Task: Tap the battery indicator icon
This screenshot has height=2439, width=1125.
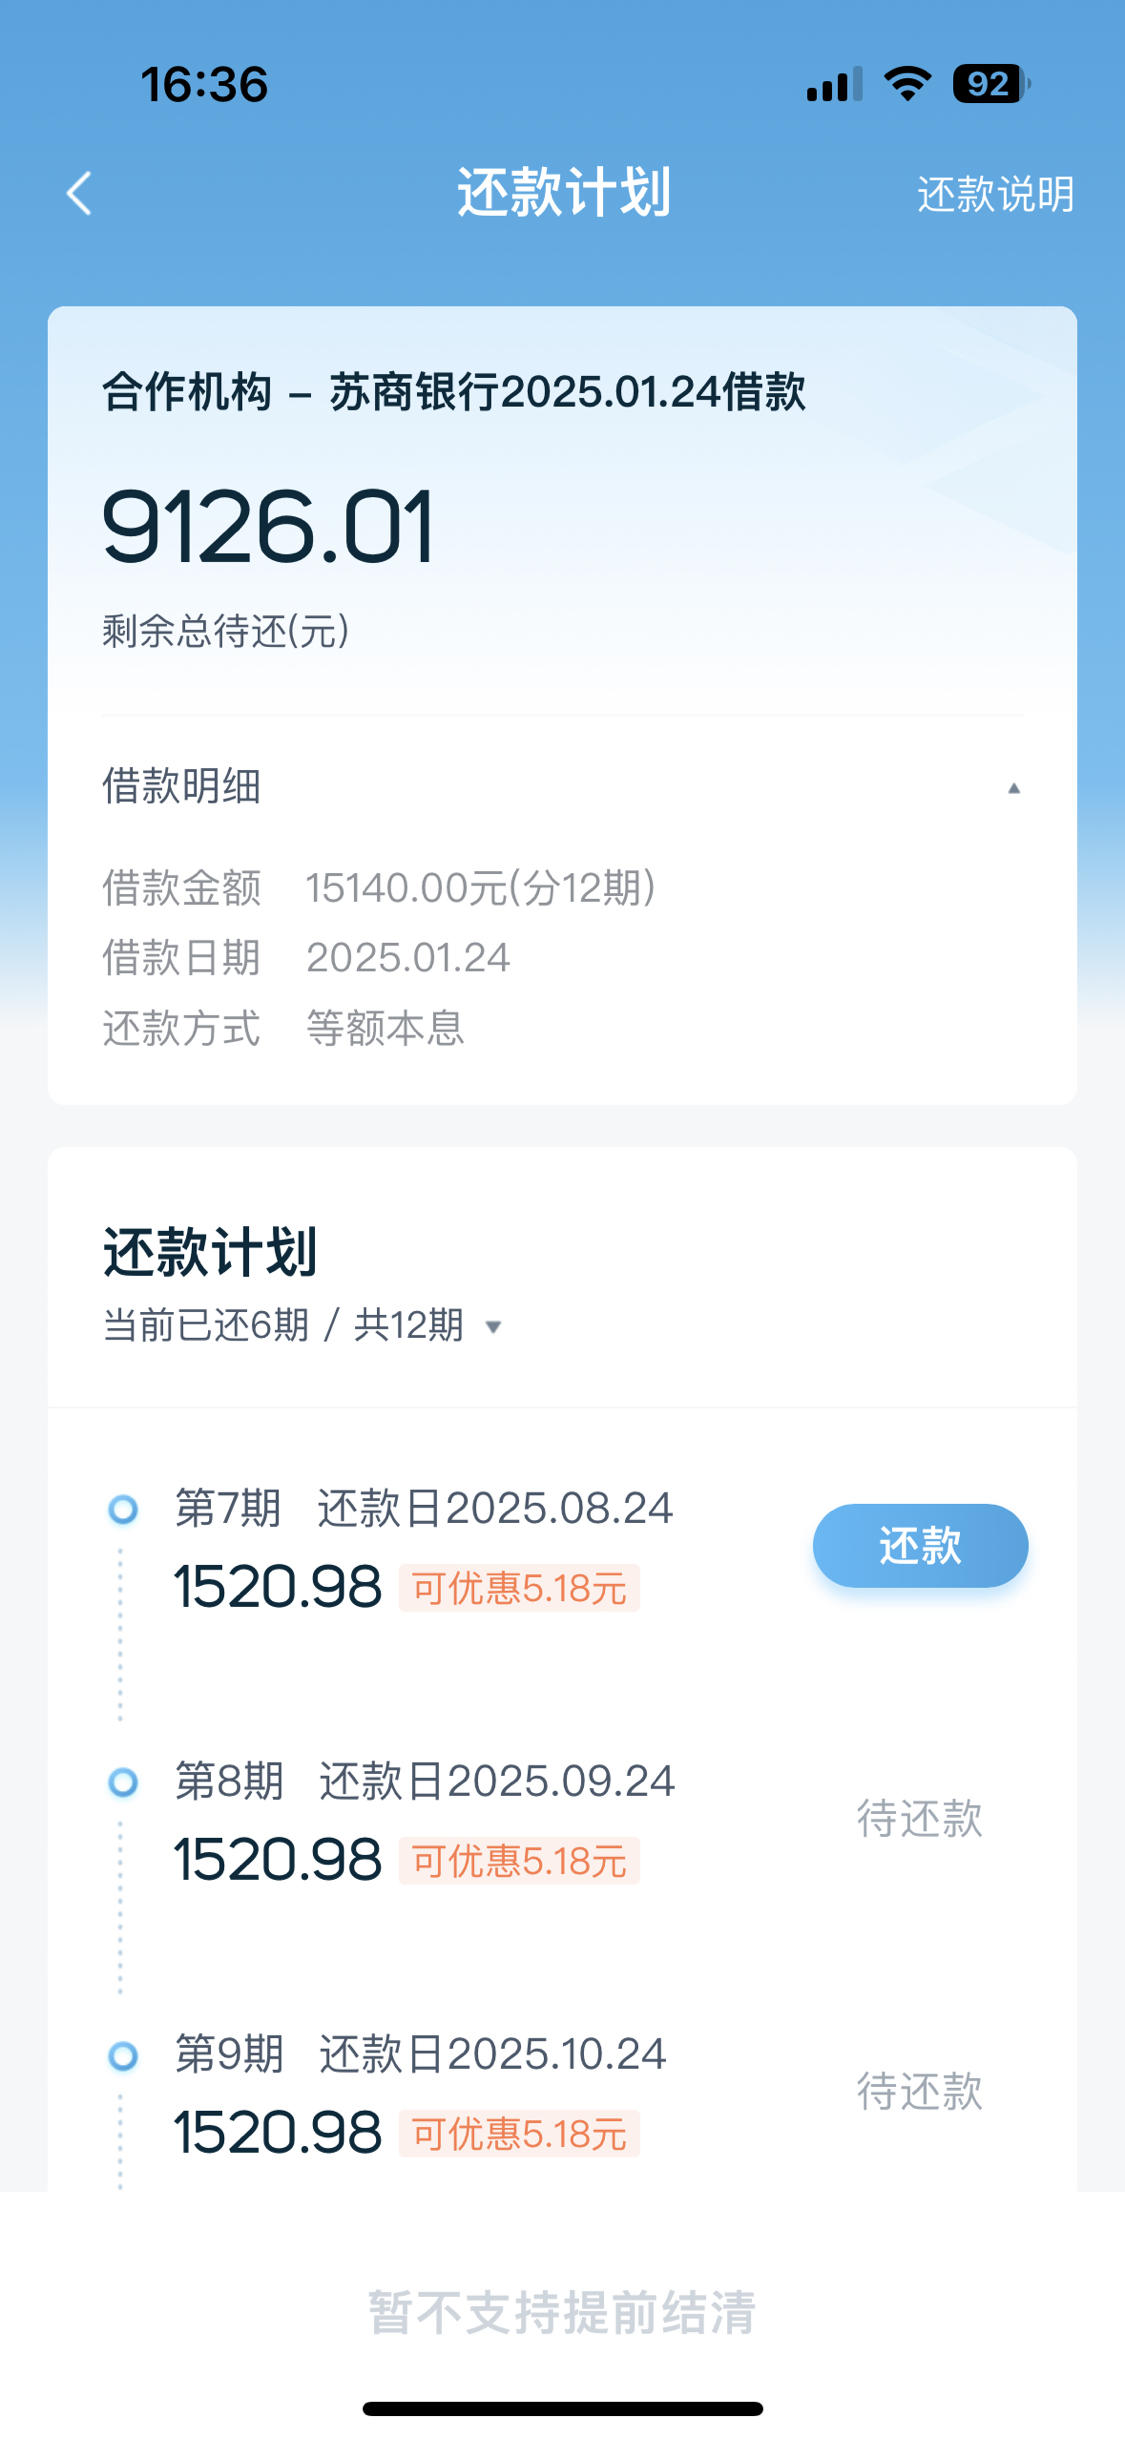Action: click(991, 84)
